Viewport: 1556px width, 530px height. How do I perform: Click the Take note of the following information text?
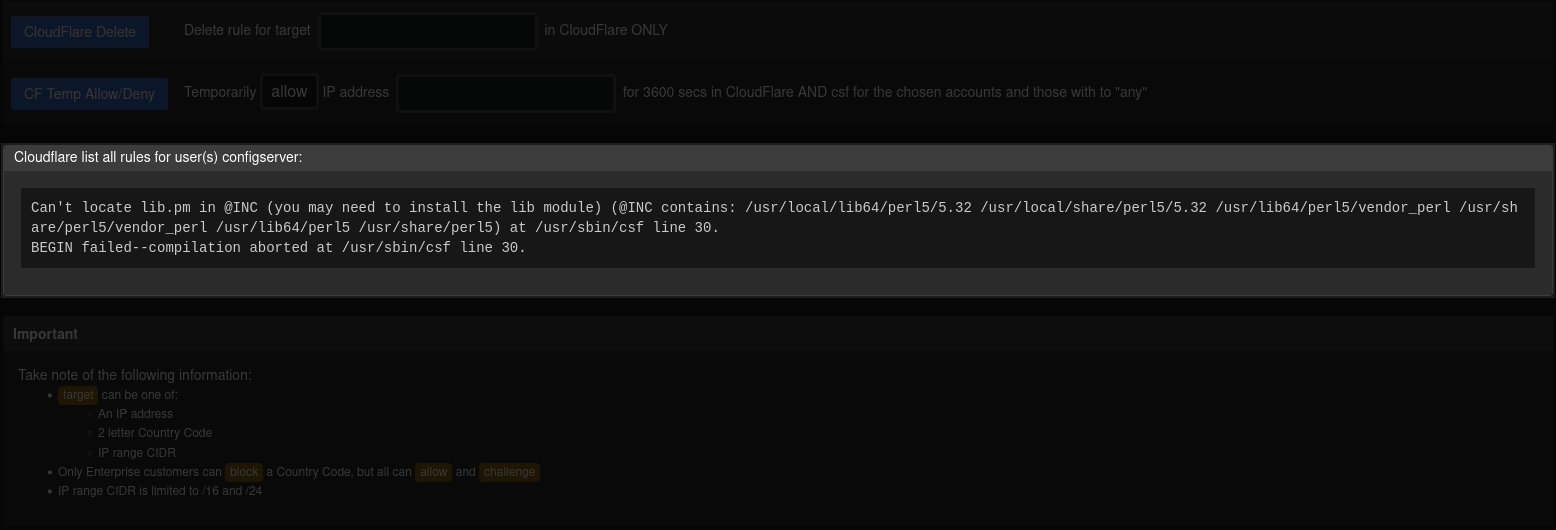[x=135, y=375]
